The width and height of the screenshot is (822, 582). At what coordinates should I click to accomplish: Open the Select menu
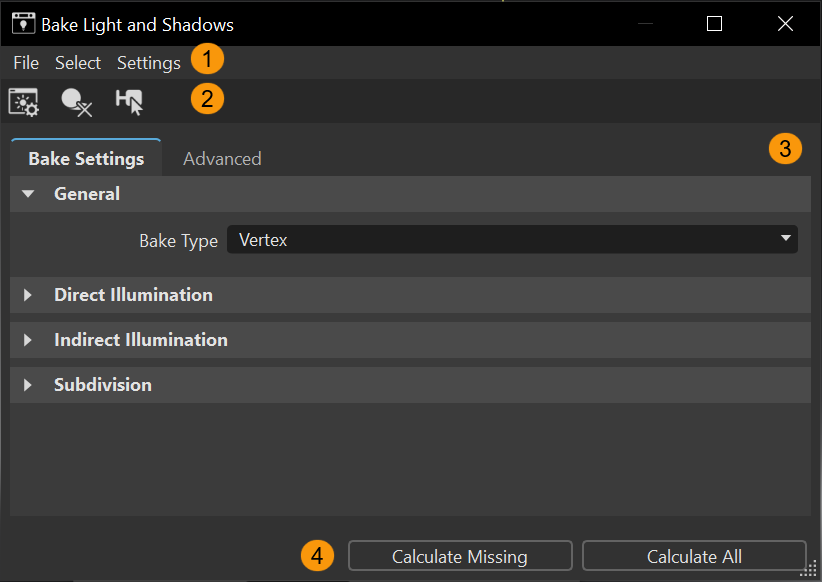(78, 63)
